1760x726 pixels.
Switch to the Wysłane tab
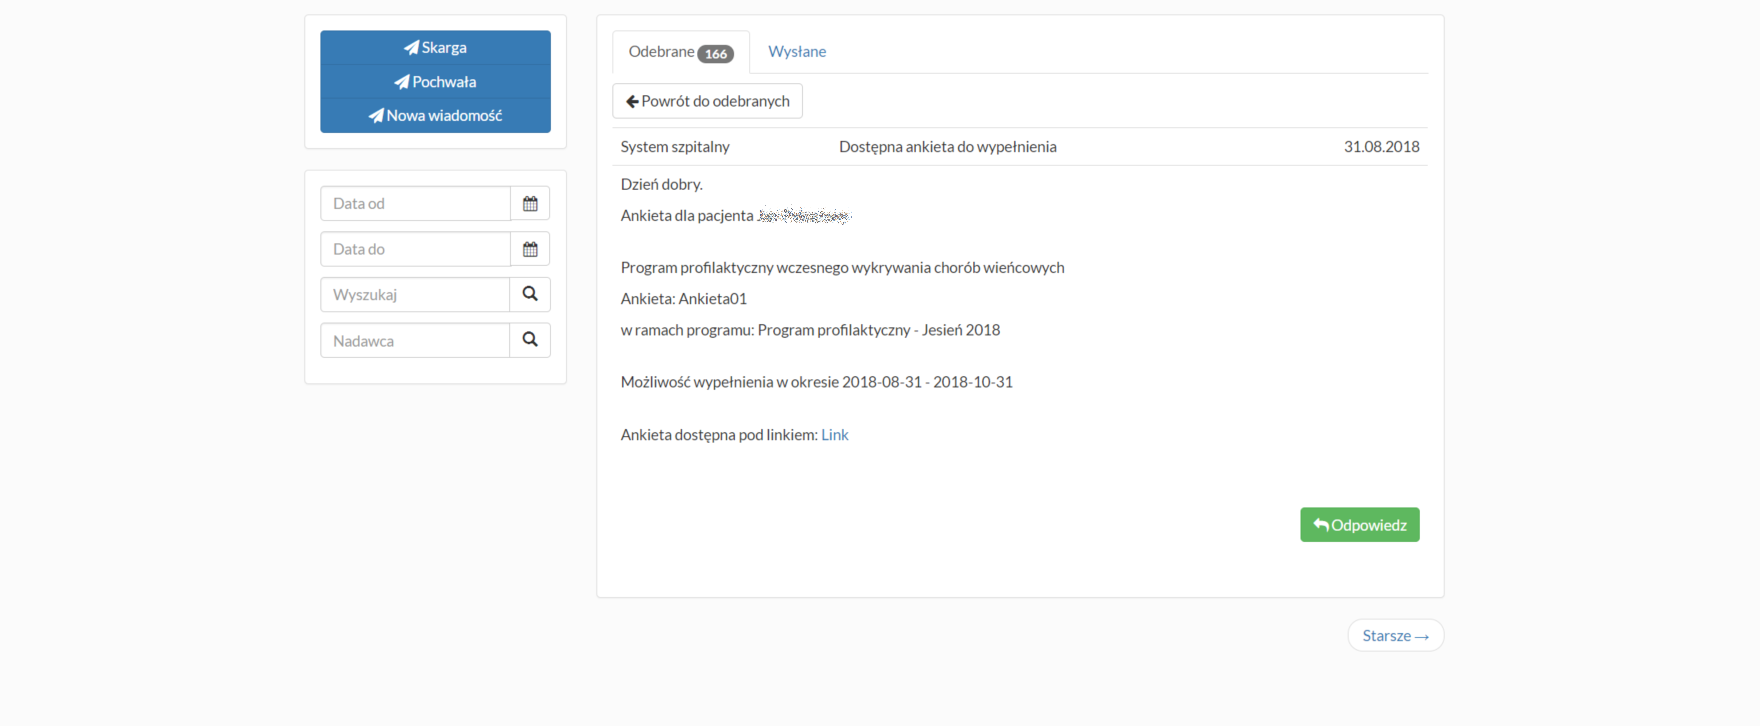point(797,52)
